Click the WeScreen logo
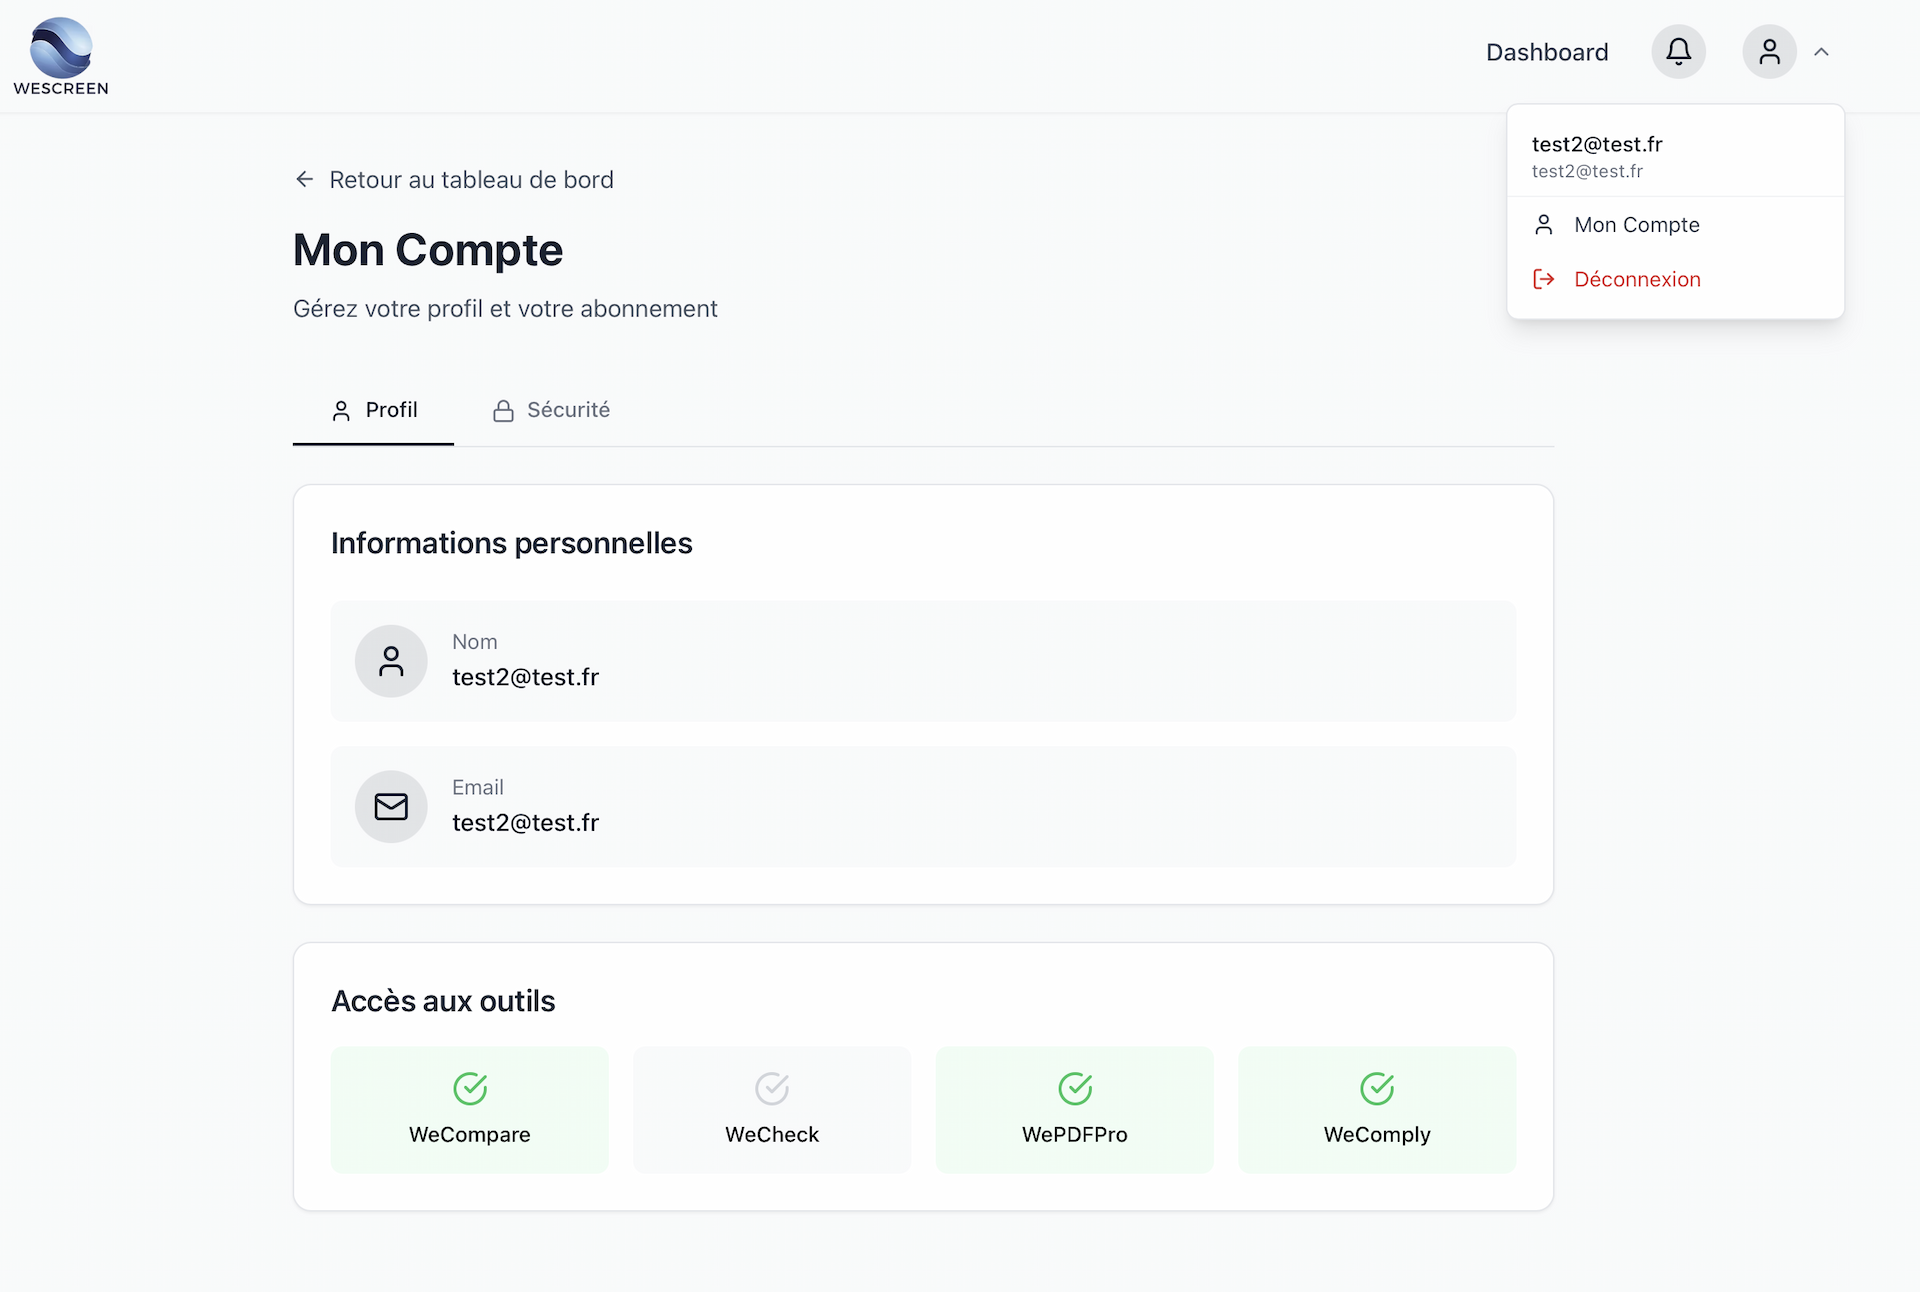Viewport: 1920px width, 1292px height. [61, 56]
